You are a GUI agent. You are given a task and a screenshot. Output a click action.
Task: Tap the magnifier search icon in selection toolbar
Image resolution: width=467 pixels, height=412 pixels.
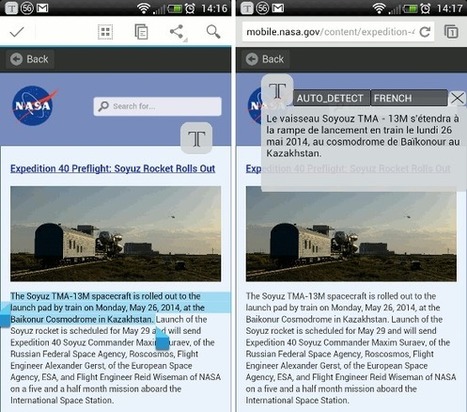[213, 32]
